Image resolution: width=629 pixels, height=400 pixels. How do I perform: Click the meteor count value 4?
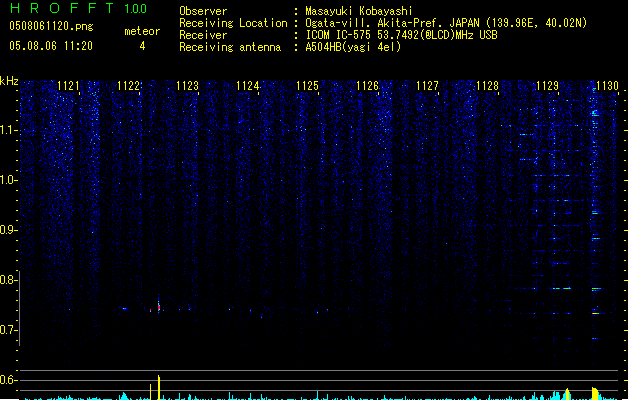142,46
